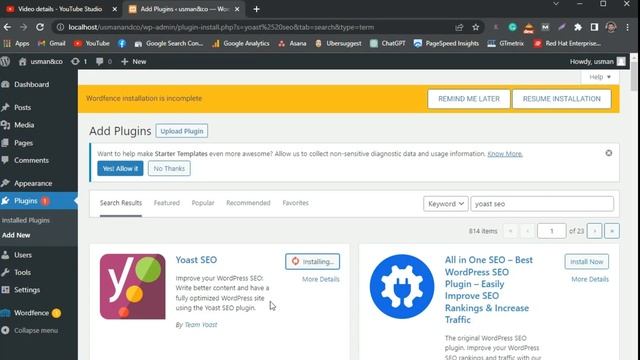Select the Recommended plugins tab
The image size is (640, 360).
click(248, 203)
